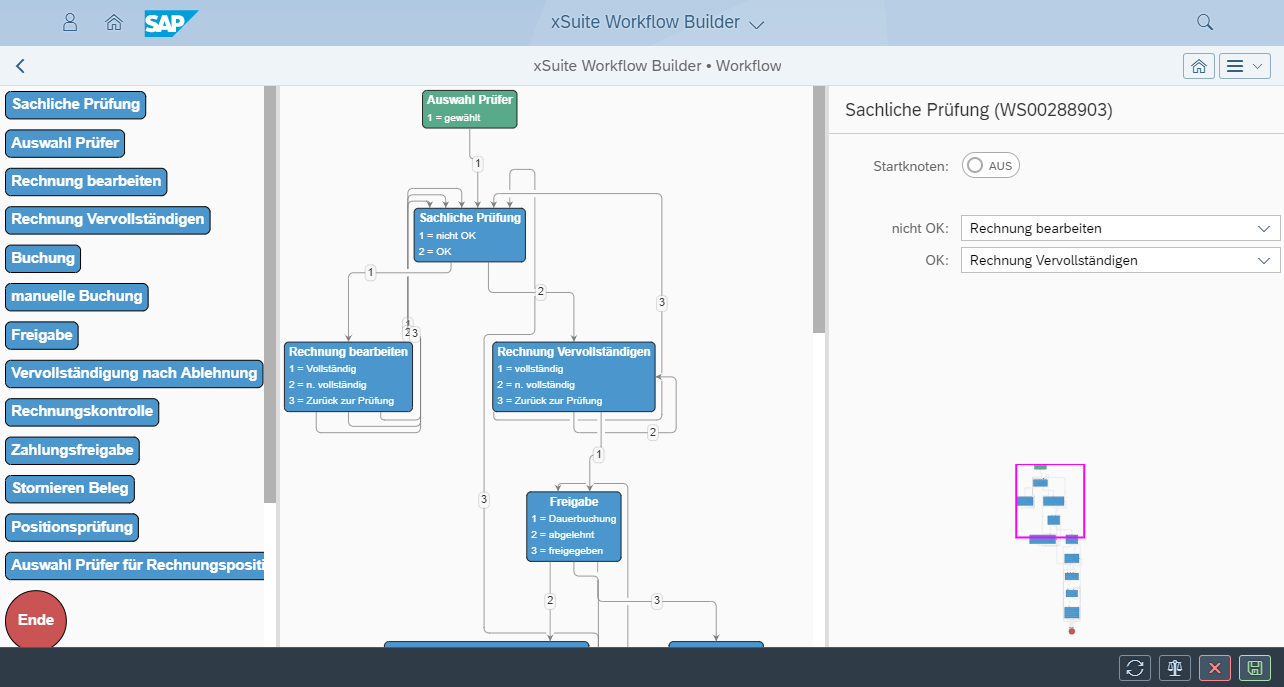Click the home icon in the top bar

coord(113,21)
